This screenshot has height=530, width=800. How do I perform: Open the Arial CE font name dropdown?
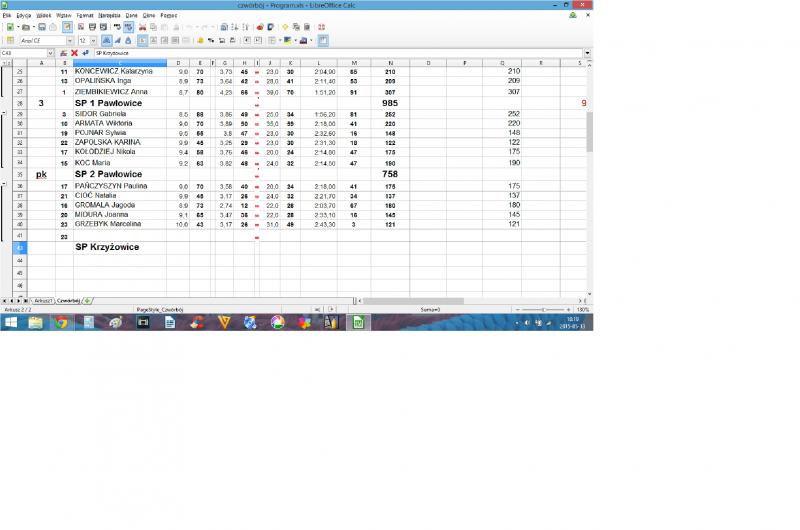70,41
